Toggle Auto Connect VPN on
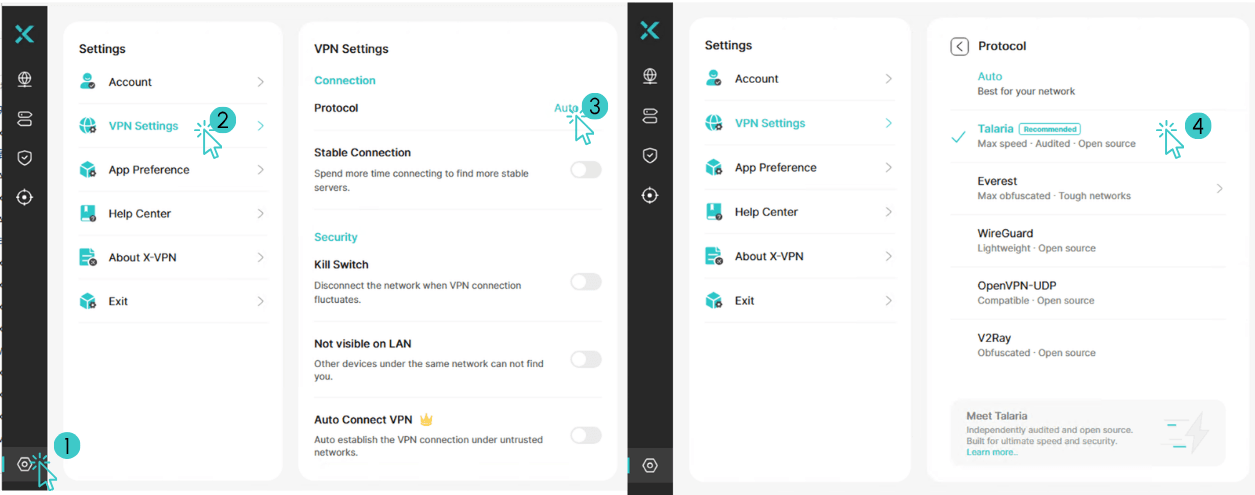1255x495 pixels. 586,435
